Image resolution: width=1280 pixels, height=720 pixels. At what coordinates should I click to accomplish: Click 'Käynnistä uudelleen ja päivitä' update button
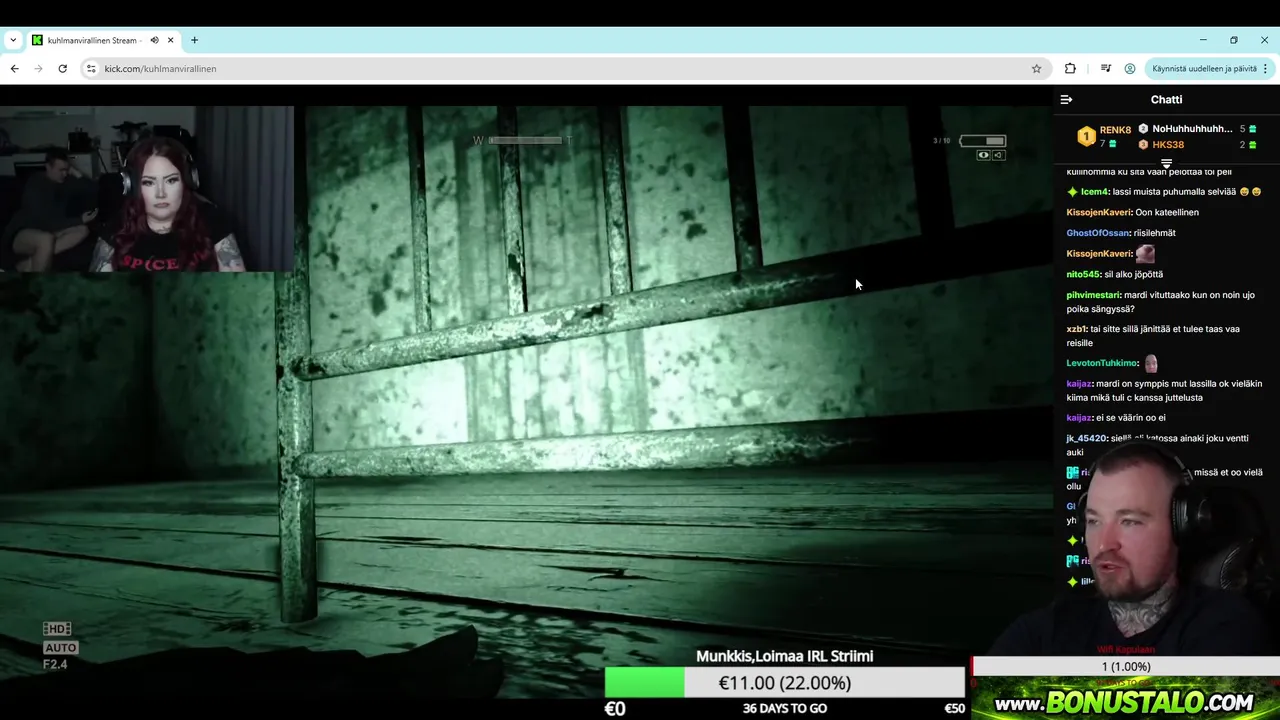point(1204,69)
